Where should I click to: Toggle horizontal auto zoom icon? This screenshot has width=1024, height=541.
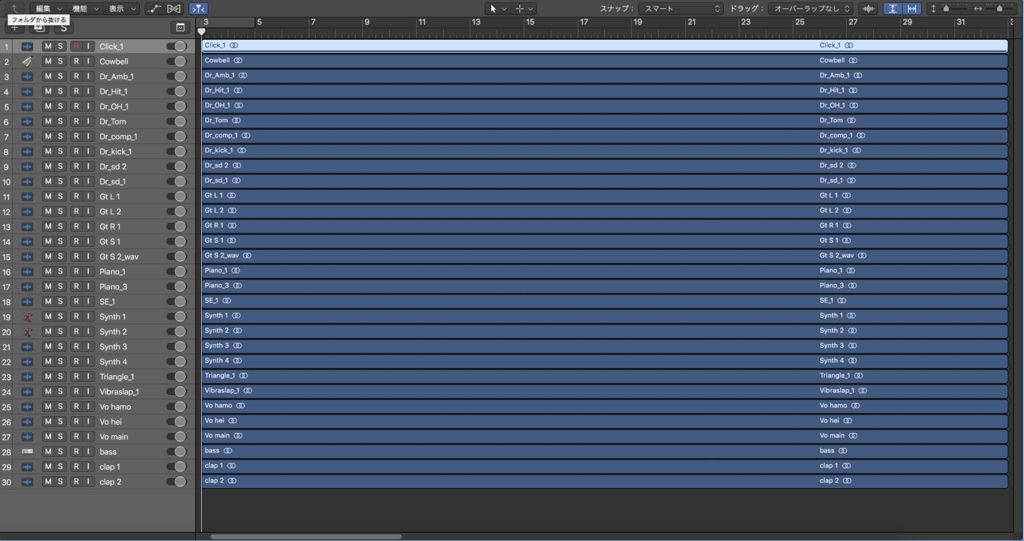point(912,8)
